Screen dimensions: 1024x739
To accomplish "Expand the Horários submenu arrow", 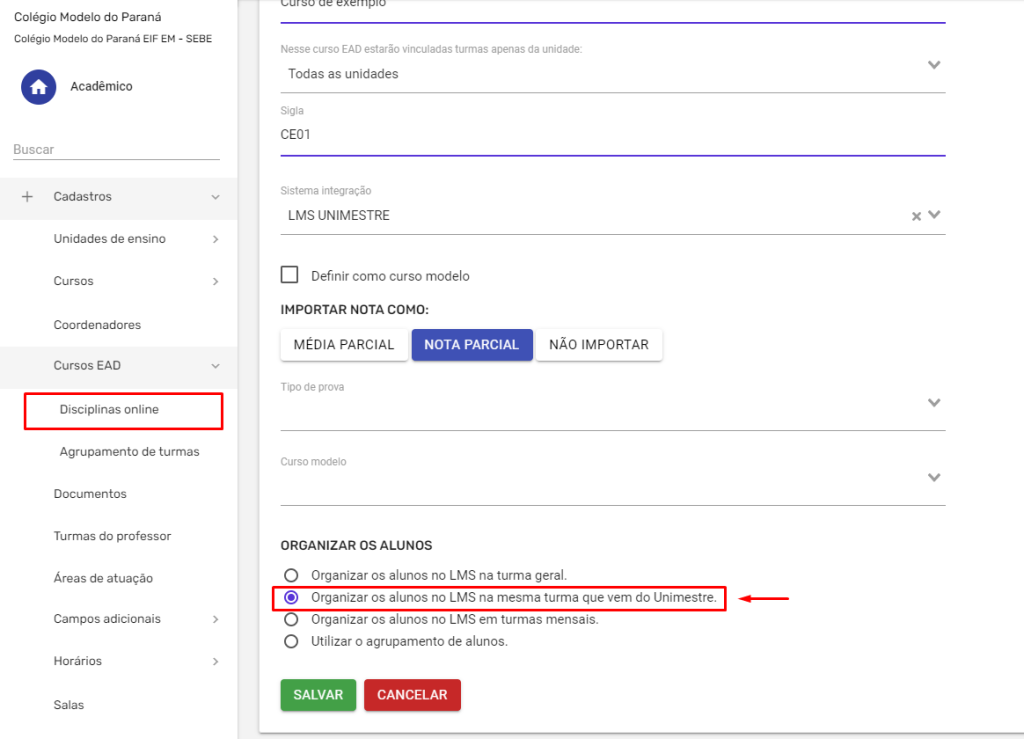I will click(215, 661).
